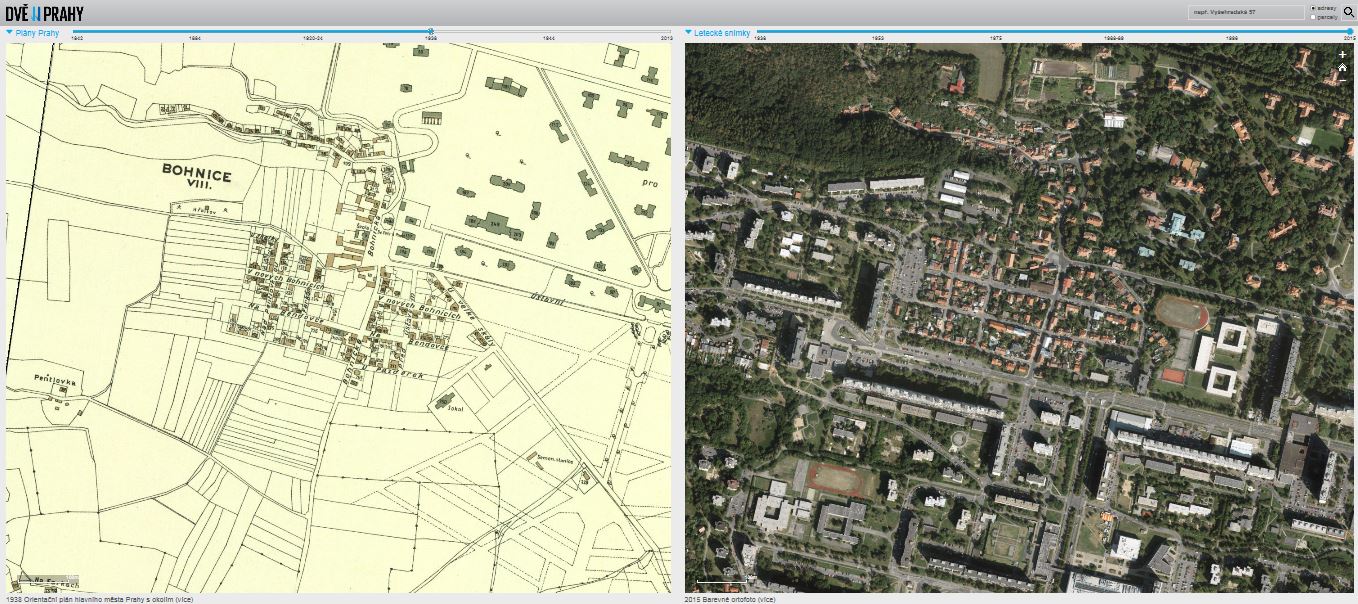Viewport: 1358px width, 604px height.
Task: Click the aerial timeline slider handle at 2015
Action: pyautogui.click(x=1350, y=31)
